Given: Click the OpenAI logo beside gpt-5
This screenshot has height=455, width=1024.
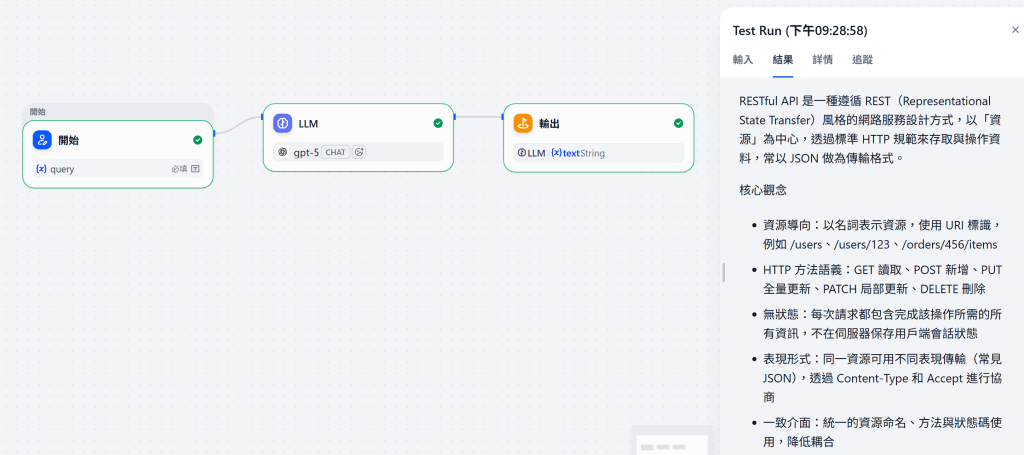Looking at the screenshot, I should (x=283, y=152).
